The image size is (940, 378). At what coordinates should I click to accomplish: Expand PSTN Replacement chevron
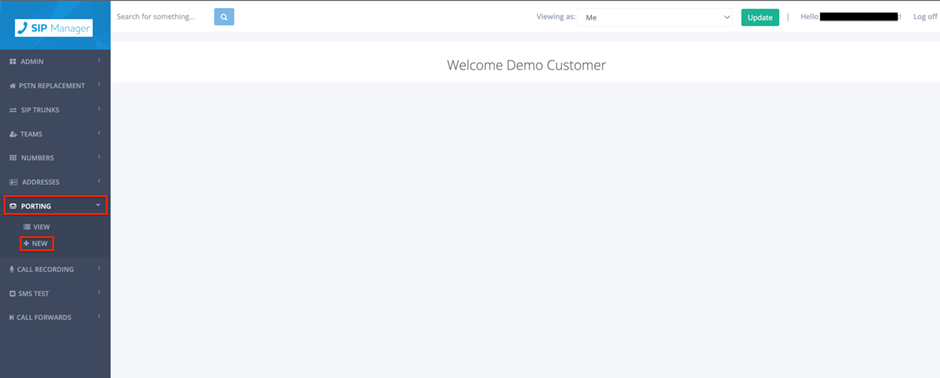click(99, 84)
